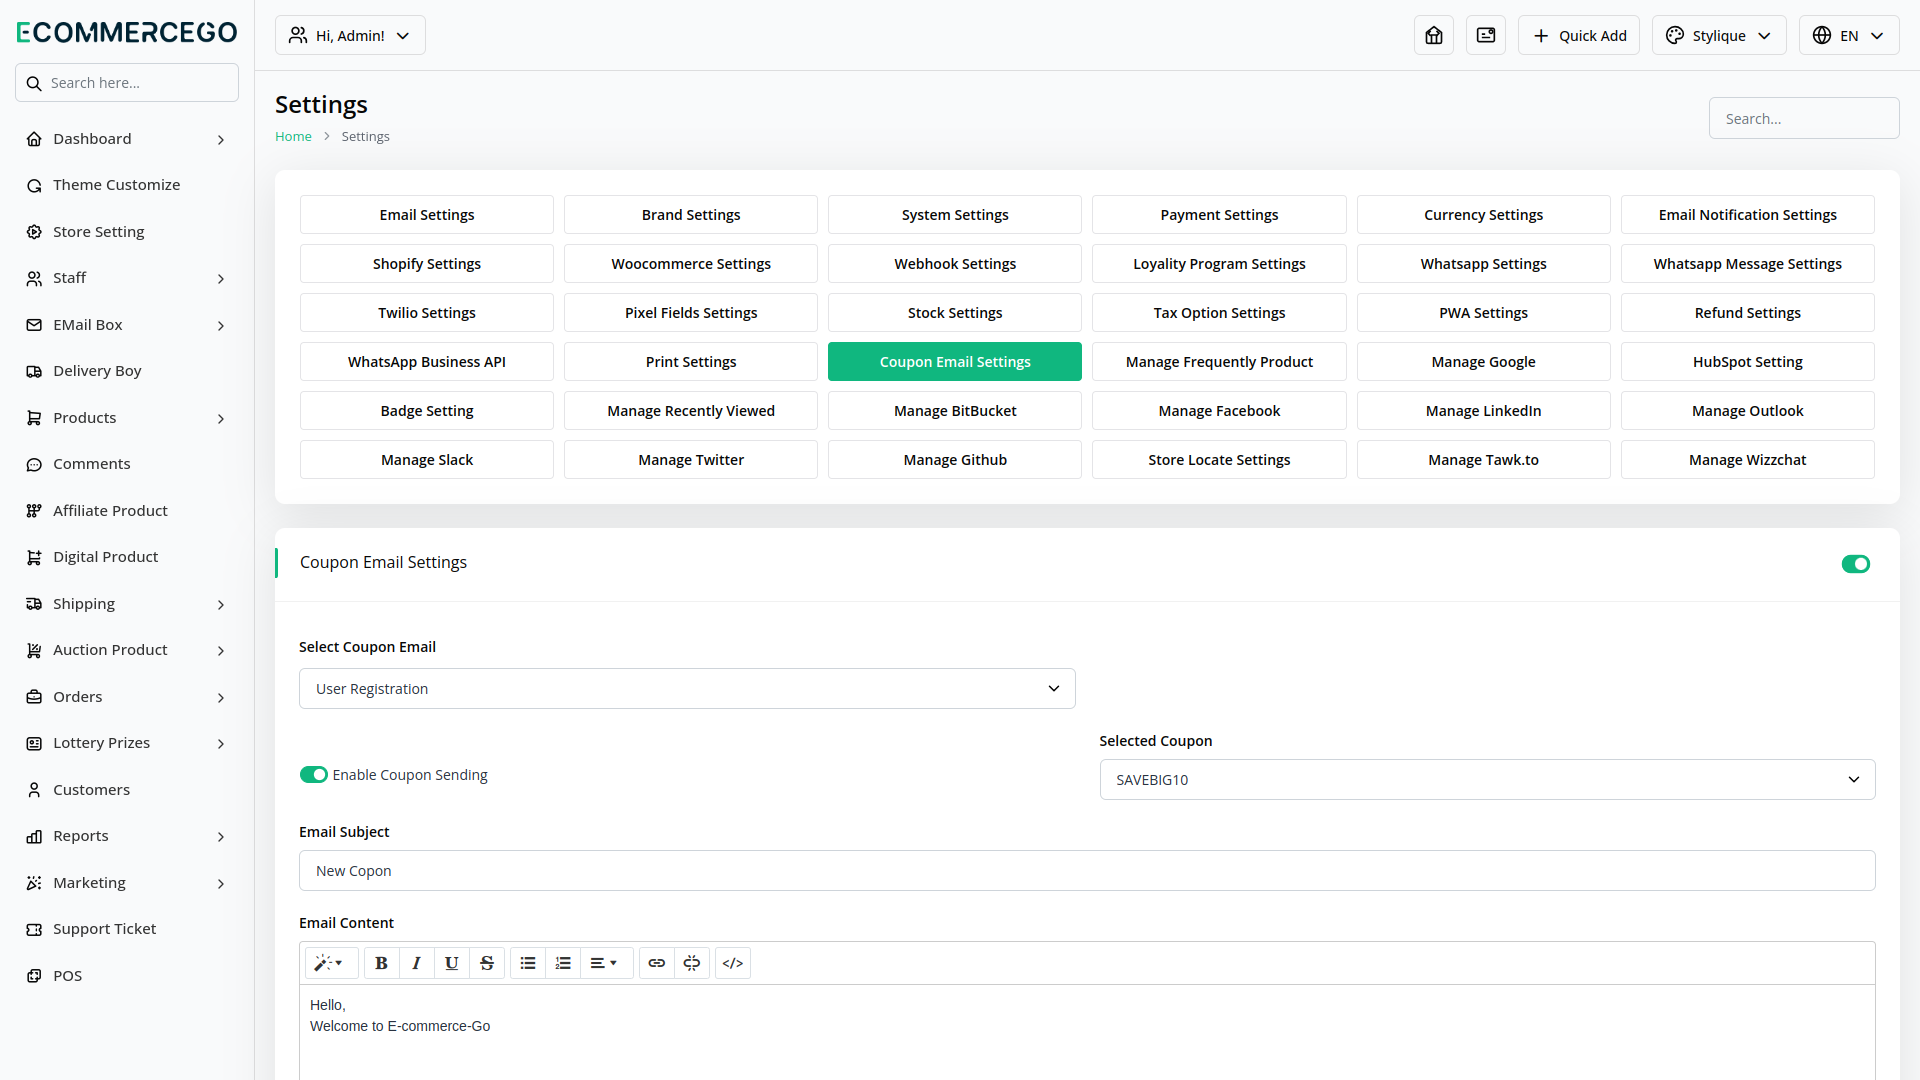
Task: Toggle the Coupon Email Settings switch
Action: pos(1856,564)
